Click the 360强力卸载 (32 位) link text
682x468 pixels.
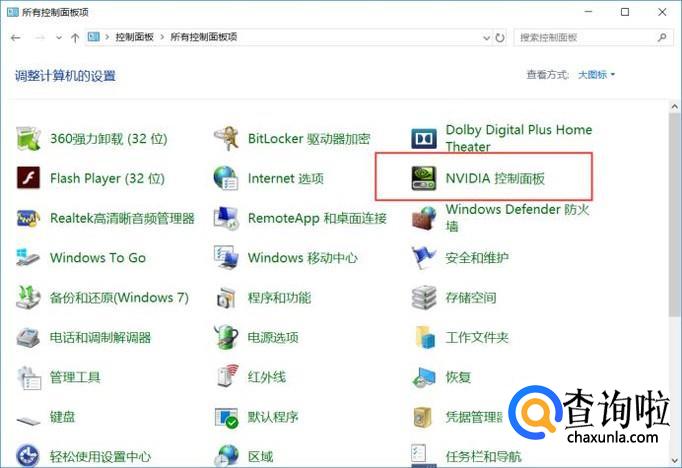(x=109, y=139)
